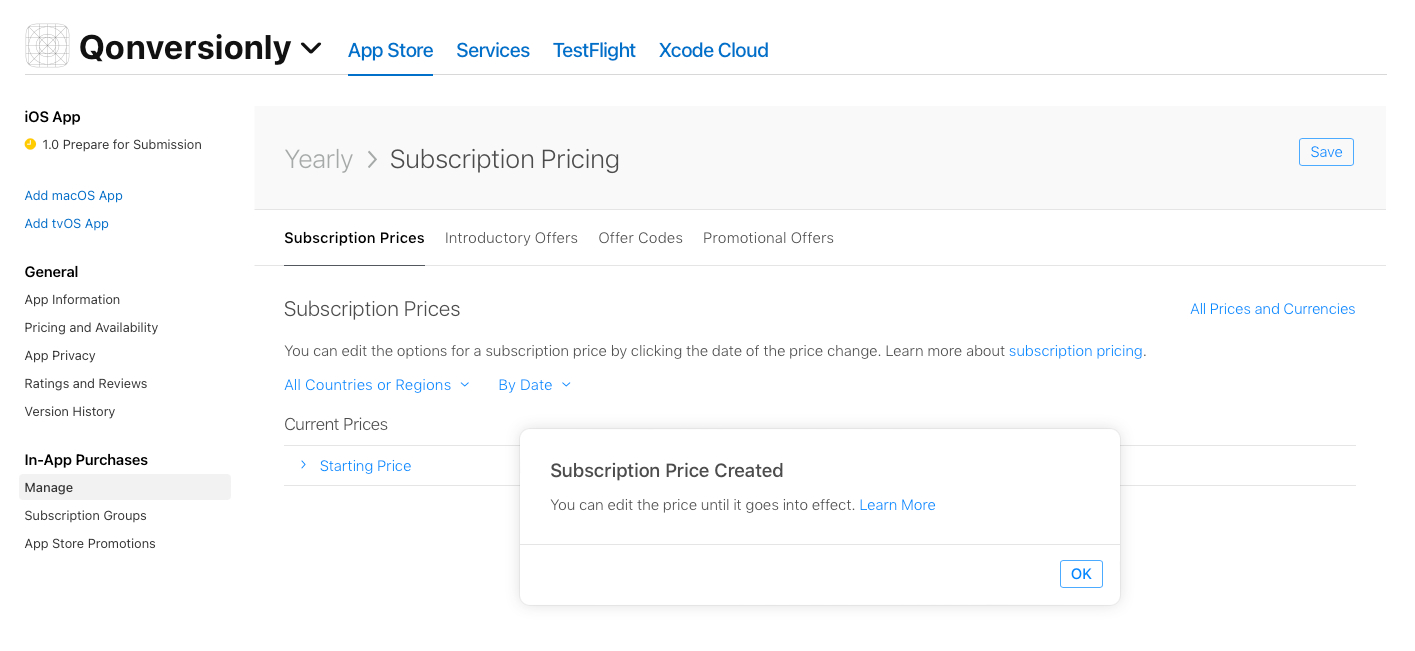Switch to the TestFlight tab
The width and height of the screenshot is (1415, 651).
pyautogui.click(x=594, y=50)
